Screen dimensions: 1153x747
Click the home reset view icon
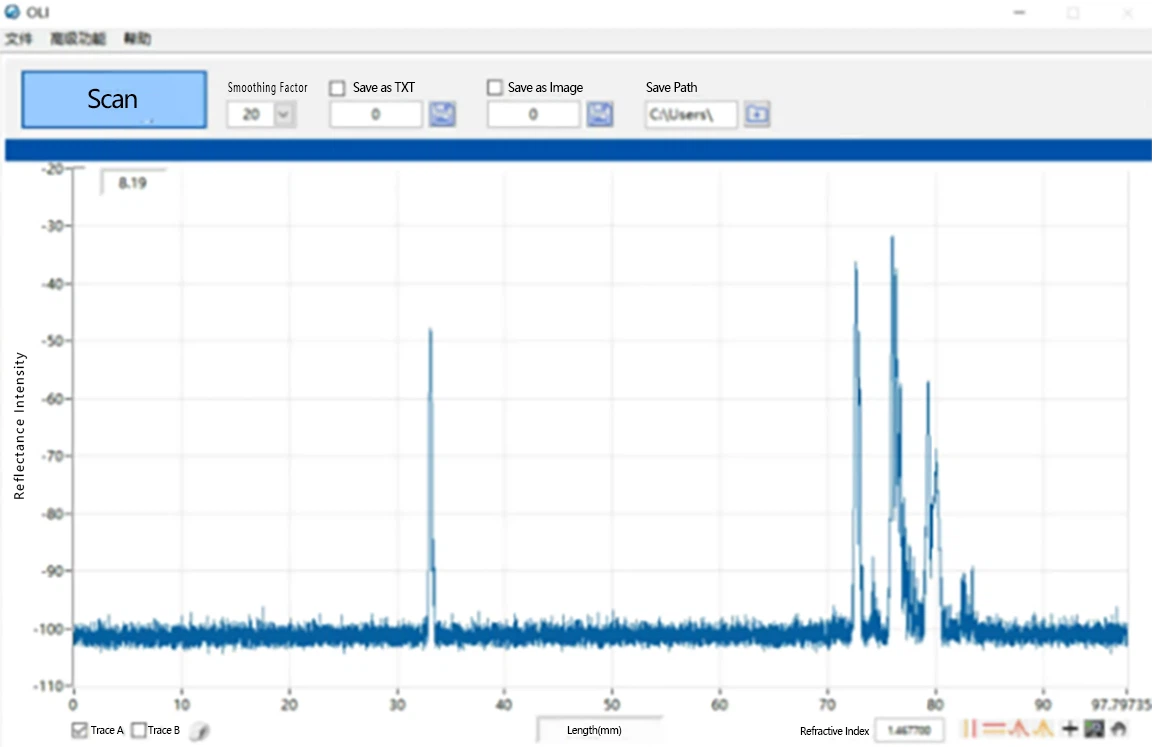pos(1118,729)
